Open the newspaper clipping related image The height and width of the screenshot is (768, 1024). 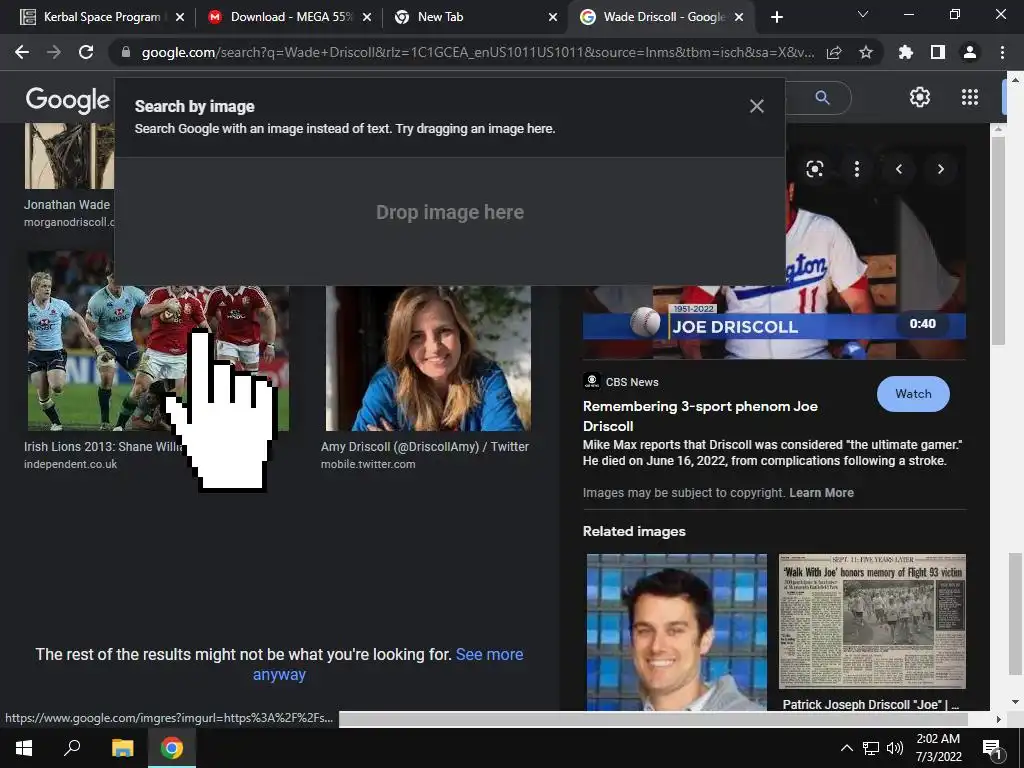(x=872, y=621)
